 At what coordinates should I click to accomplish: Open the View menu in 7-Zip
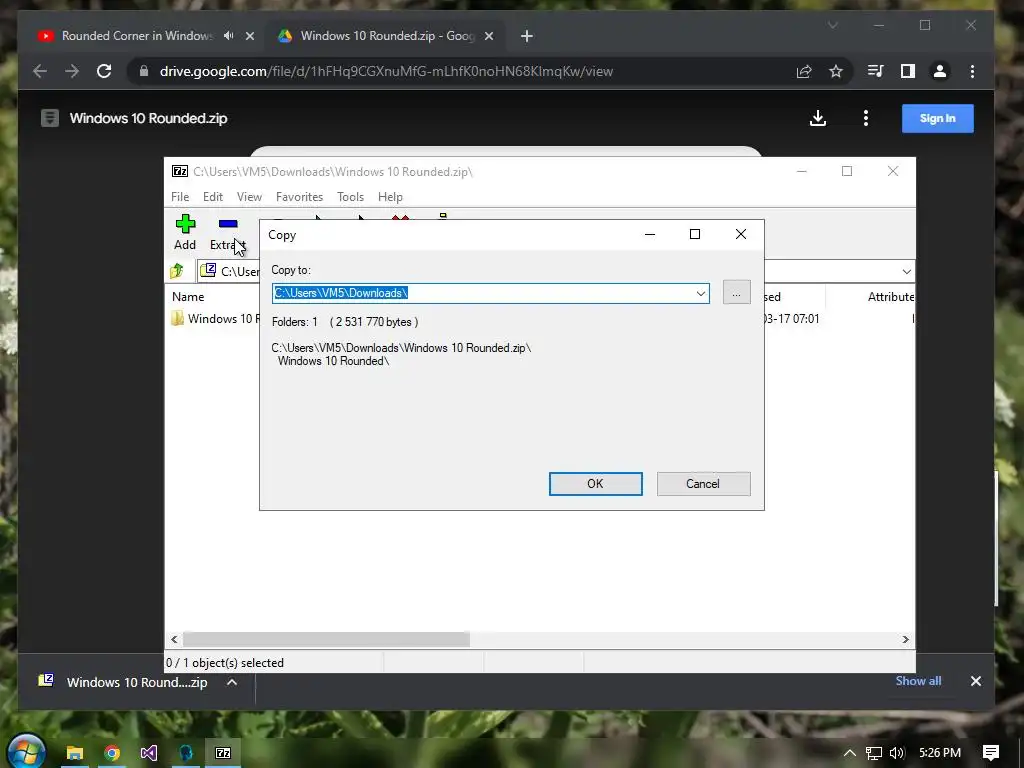249,197
